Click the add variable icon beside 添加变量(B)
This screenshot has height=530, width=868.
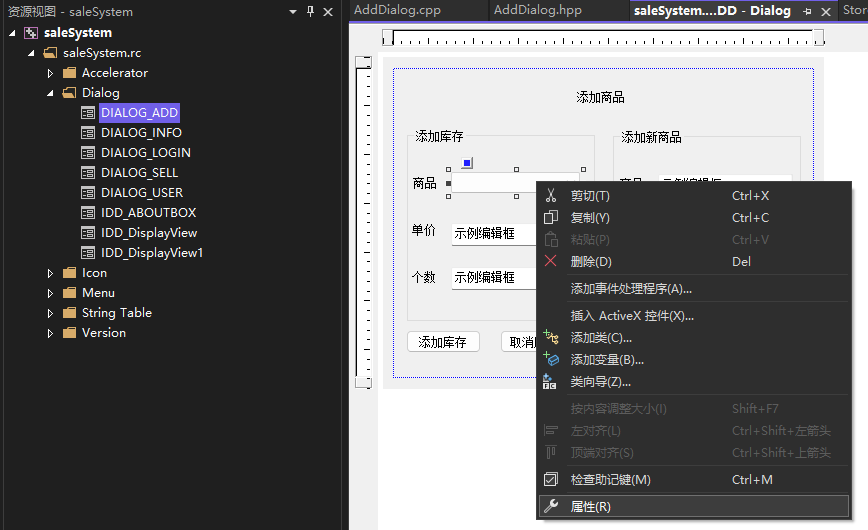tap(551, 359)
